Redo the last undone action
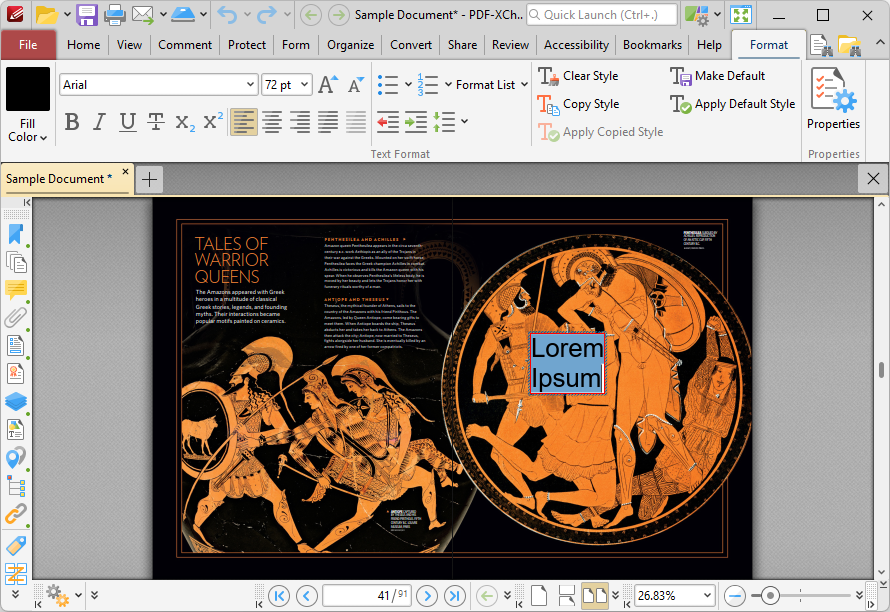890x612 pixels. (x=266, y=15)
